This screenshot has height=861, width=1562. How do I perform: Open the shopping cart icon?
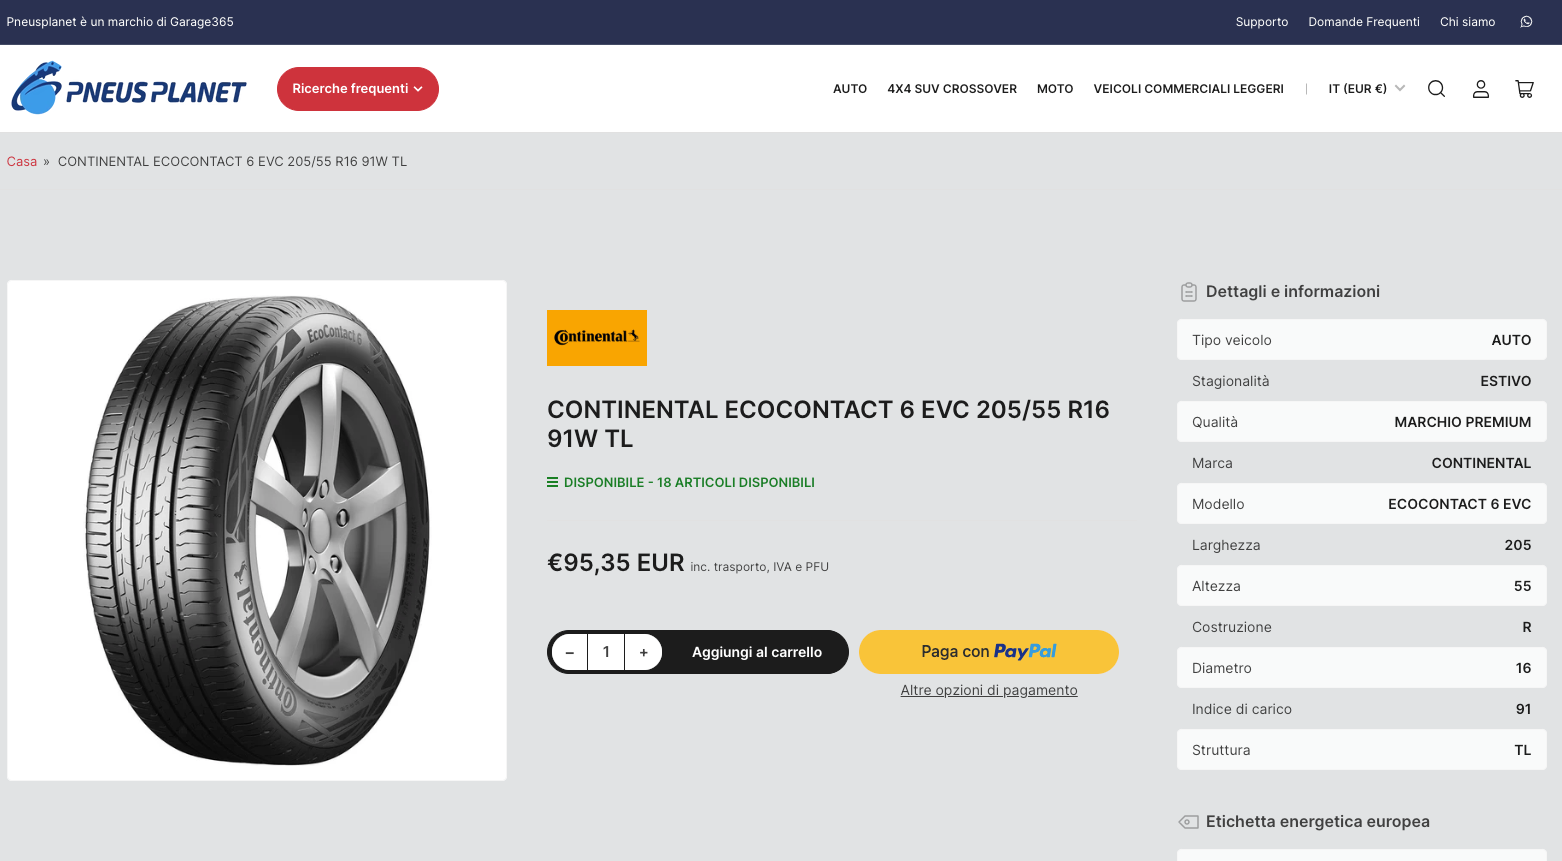(x=1524, y=89)
